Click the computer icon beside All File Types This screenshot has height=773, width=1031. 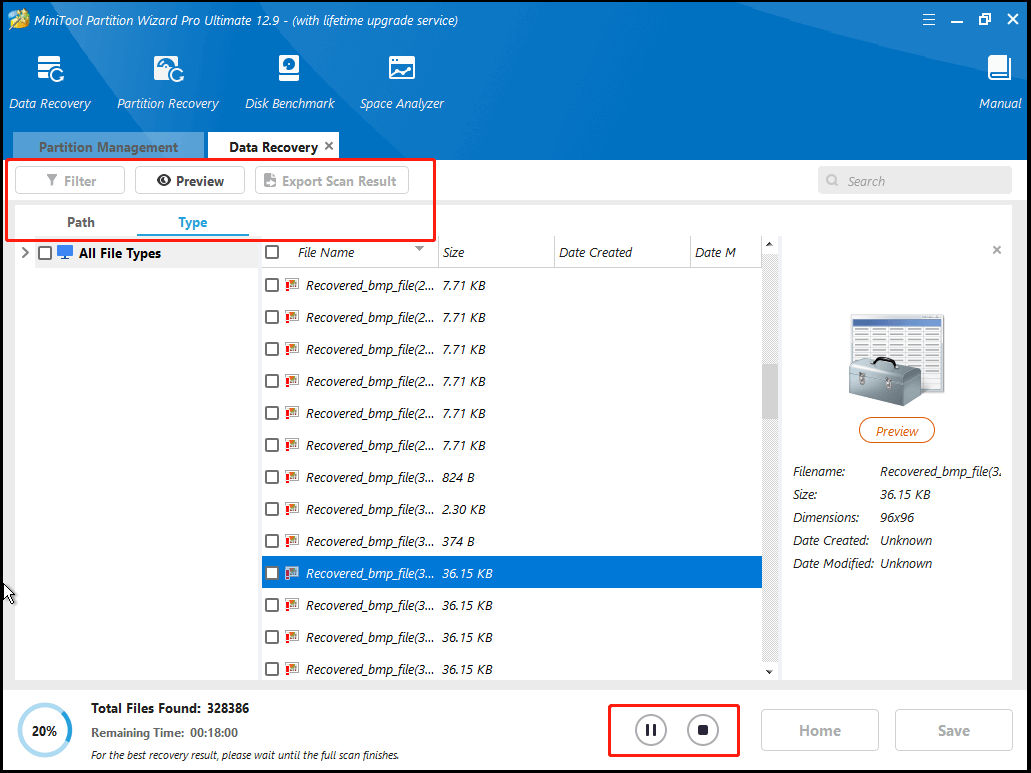(64, 252)
